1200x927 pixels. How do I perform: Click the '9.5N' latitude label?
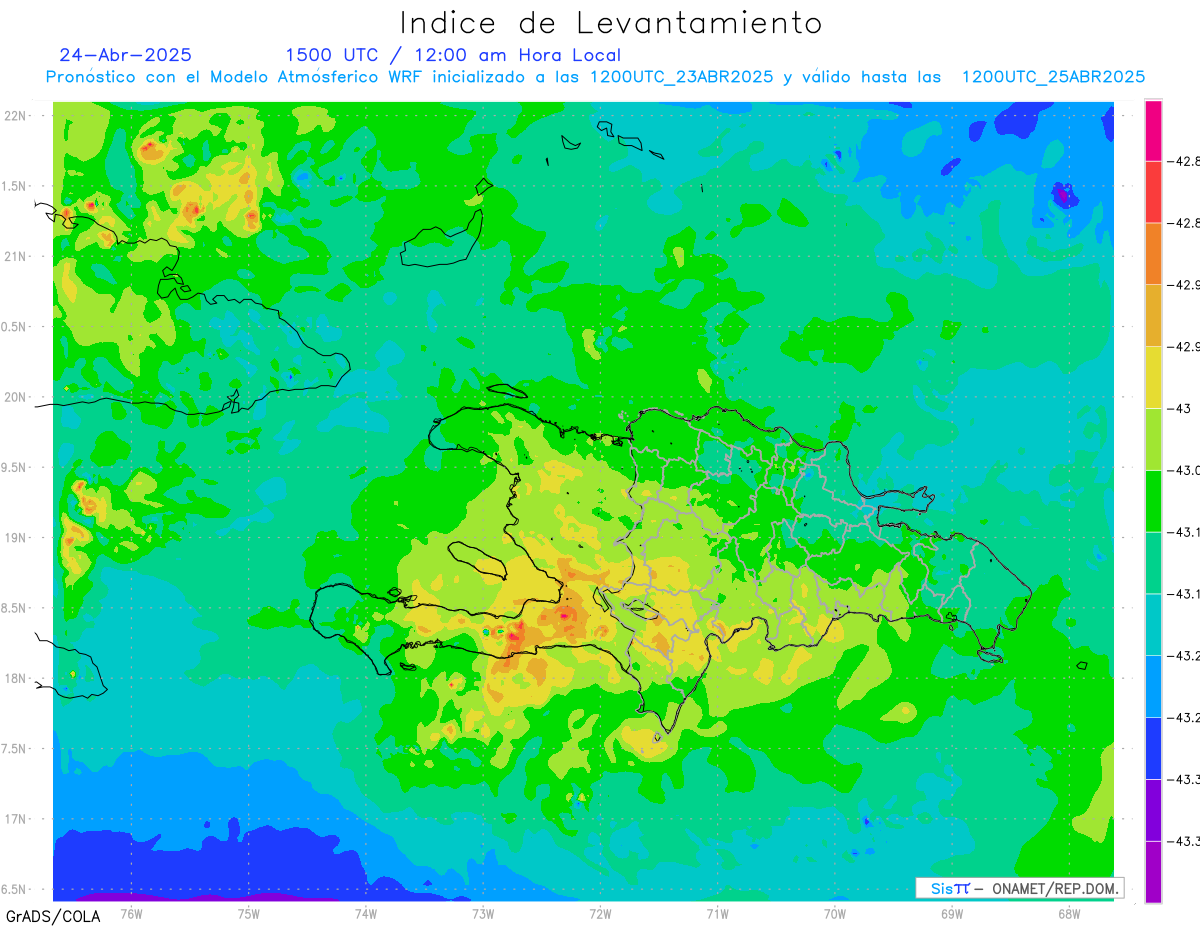pos(15,467)
